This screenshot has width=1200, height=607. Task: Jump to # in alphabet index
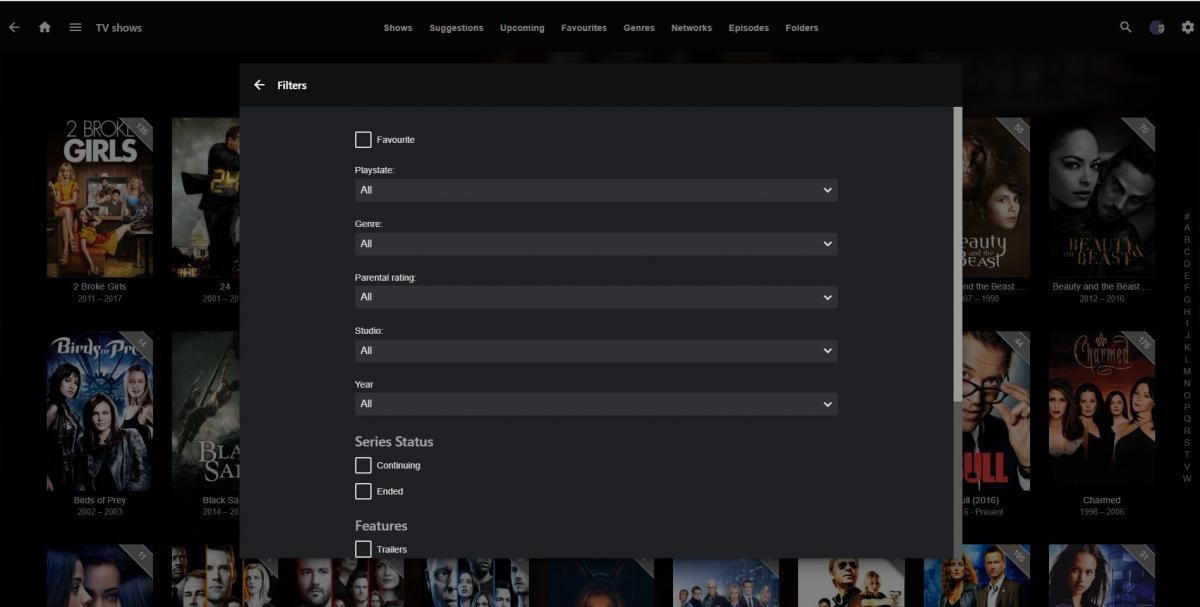click(x=1187, y=216)
